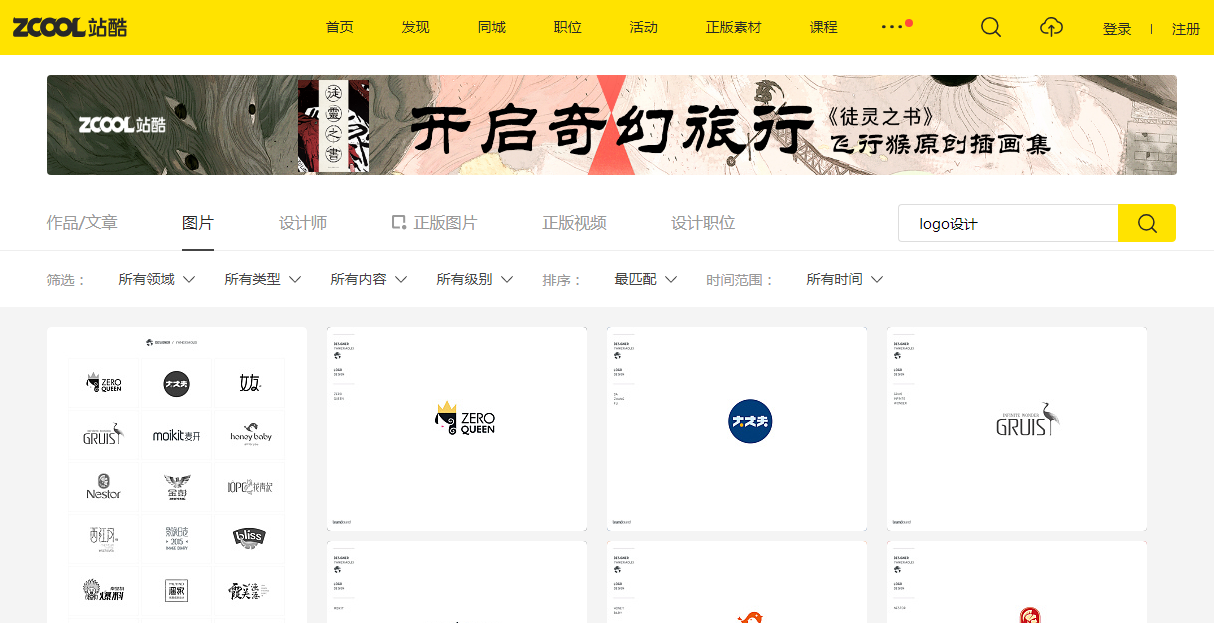Open 课程 in top navigation
Screen dimensions: 1214x623
pos(824,27)
